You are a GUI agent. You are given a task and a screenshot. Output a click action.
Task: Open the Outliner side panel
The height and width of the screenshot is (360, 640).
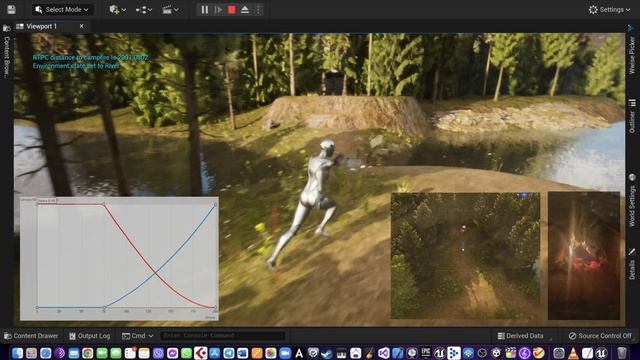tap(632, 122)
